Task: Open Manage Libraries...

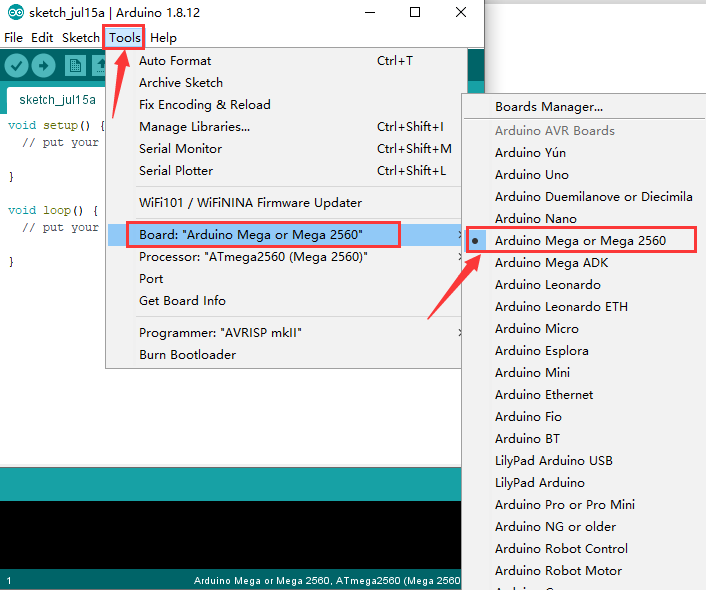Action: coord(287,127)
